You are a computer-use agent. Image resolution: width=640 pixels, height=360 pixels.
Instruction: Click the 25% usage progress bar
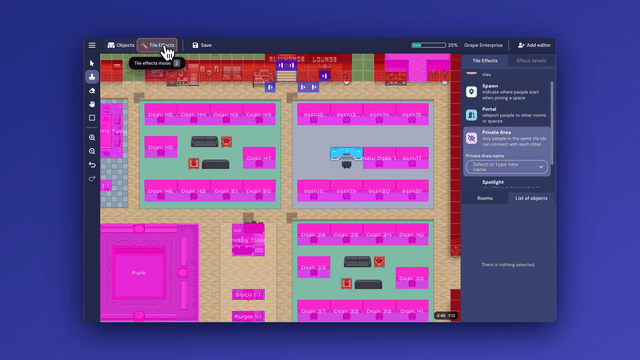tap(428, 45)
